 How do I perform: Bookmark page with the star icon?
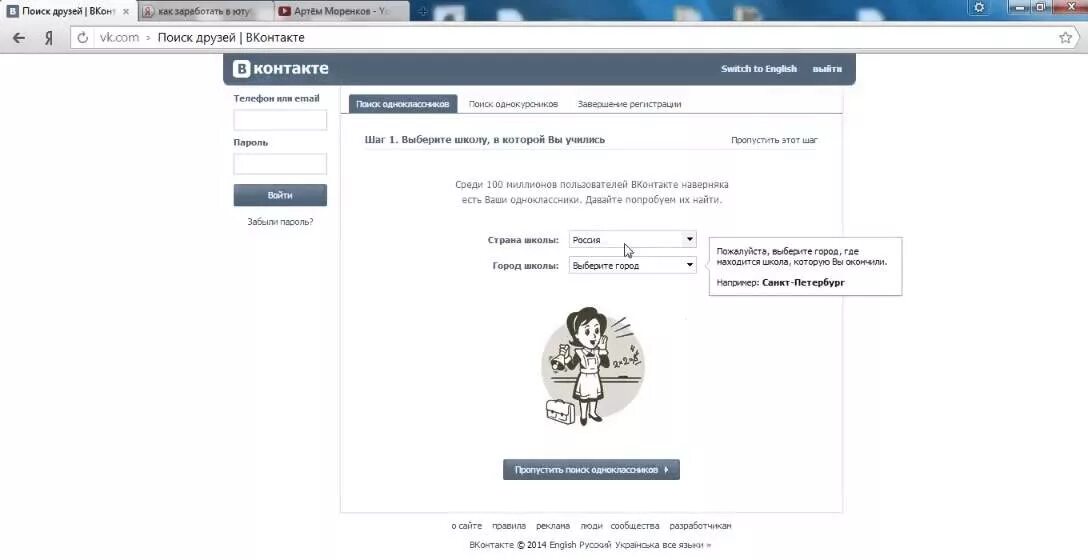tap(1066, 38)
